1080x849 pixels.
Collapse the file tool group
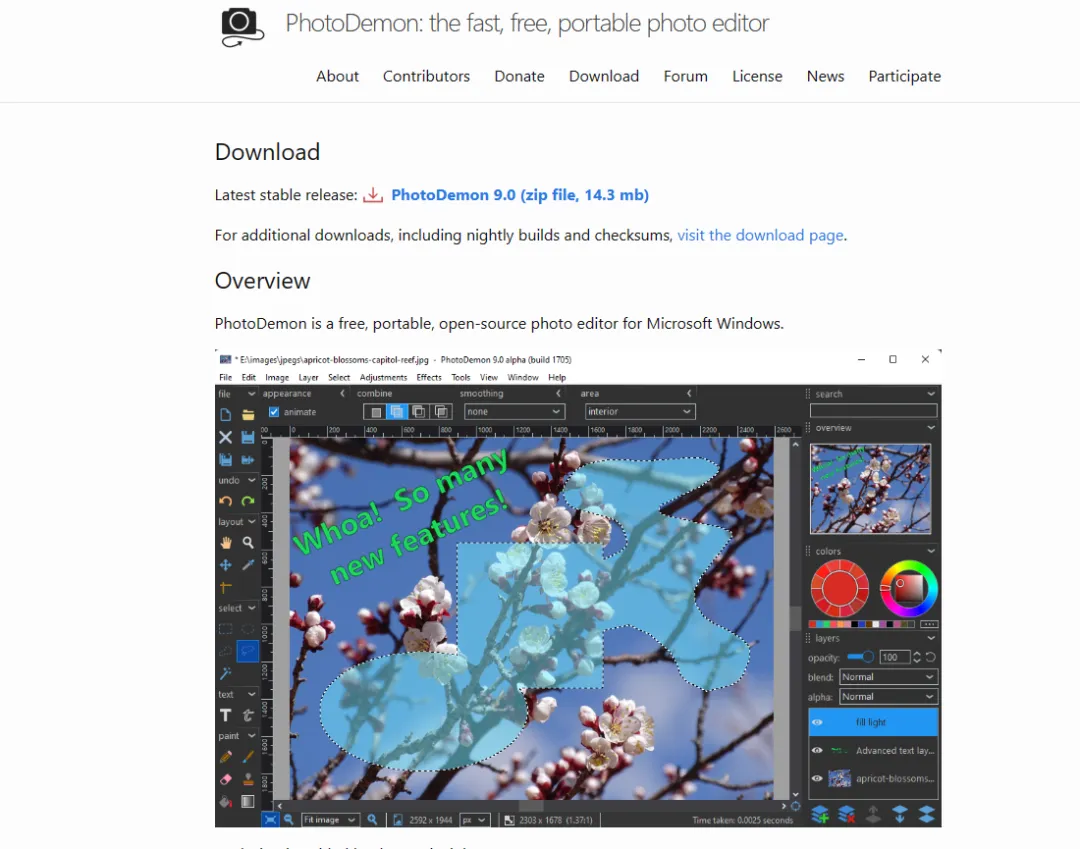coord(251,394)
